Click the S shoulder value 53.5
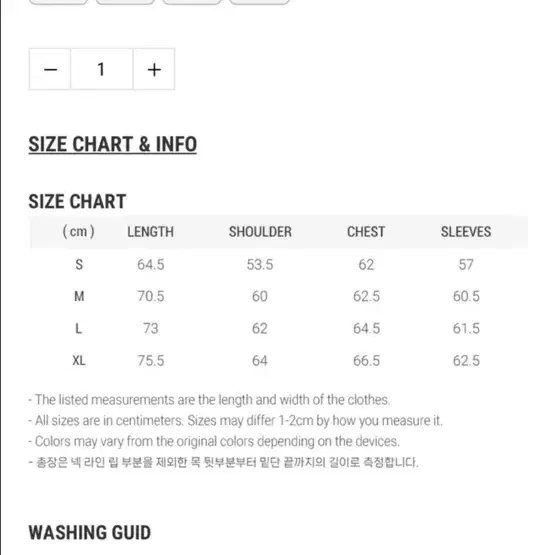The image size is (555, 555). (260, 264)
